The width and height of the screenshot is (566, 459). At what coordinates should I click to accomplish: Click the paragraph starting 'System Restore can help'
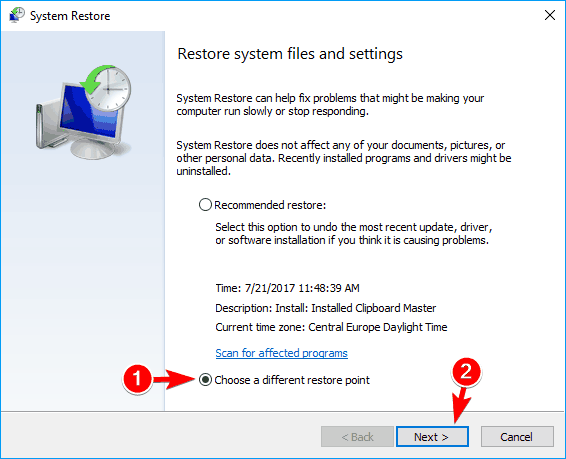[330, 104]
